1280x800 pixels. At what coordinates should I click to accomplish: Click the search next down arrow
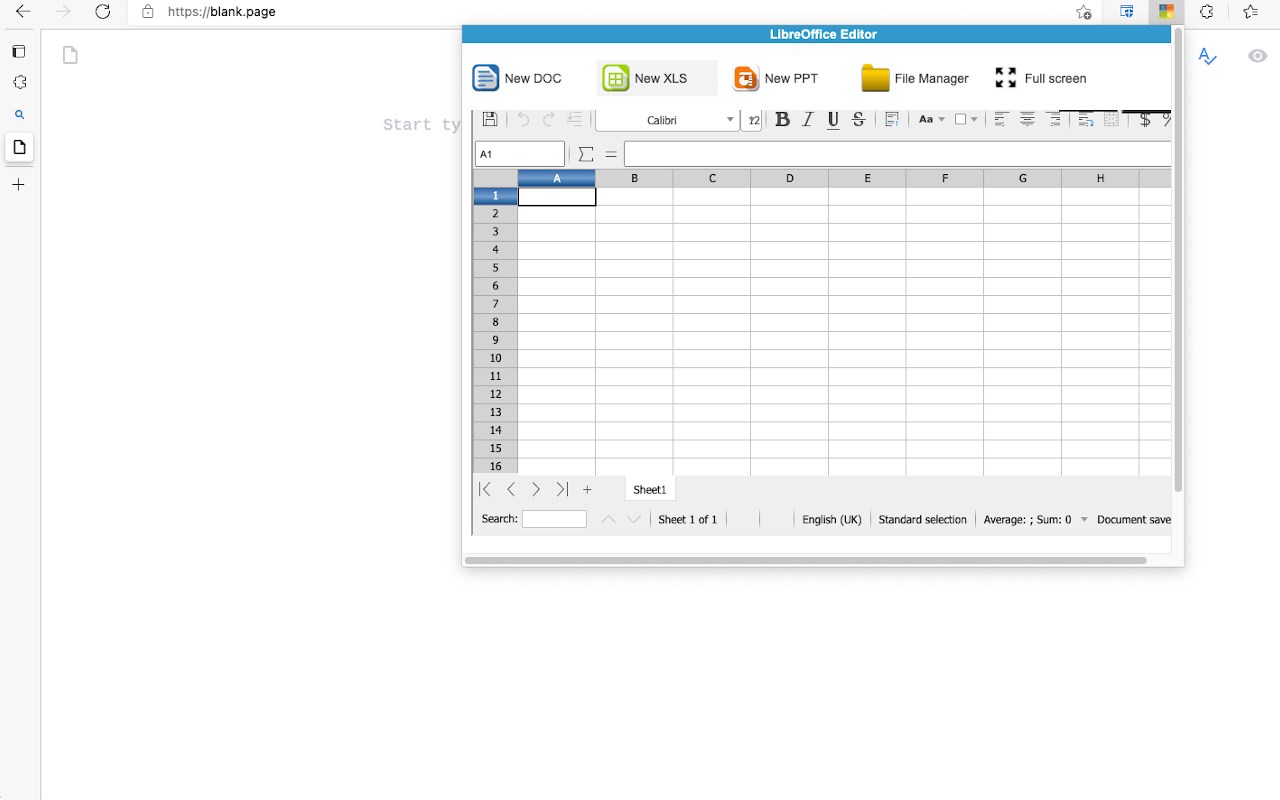point(633,519)
